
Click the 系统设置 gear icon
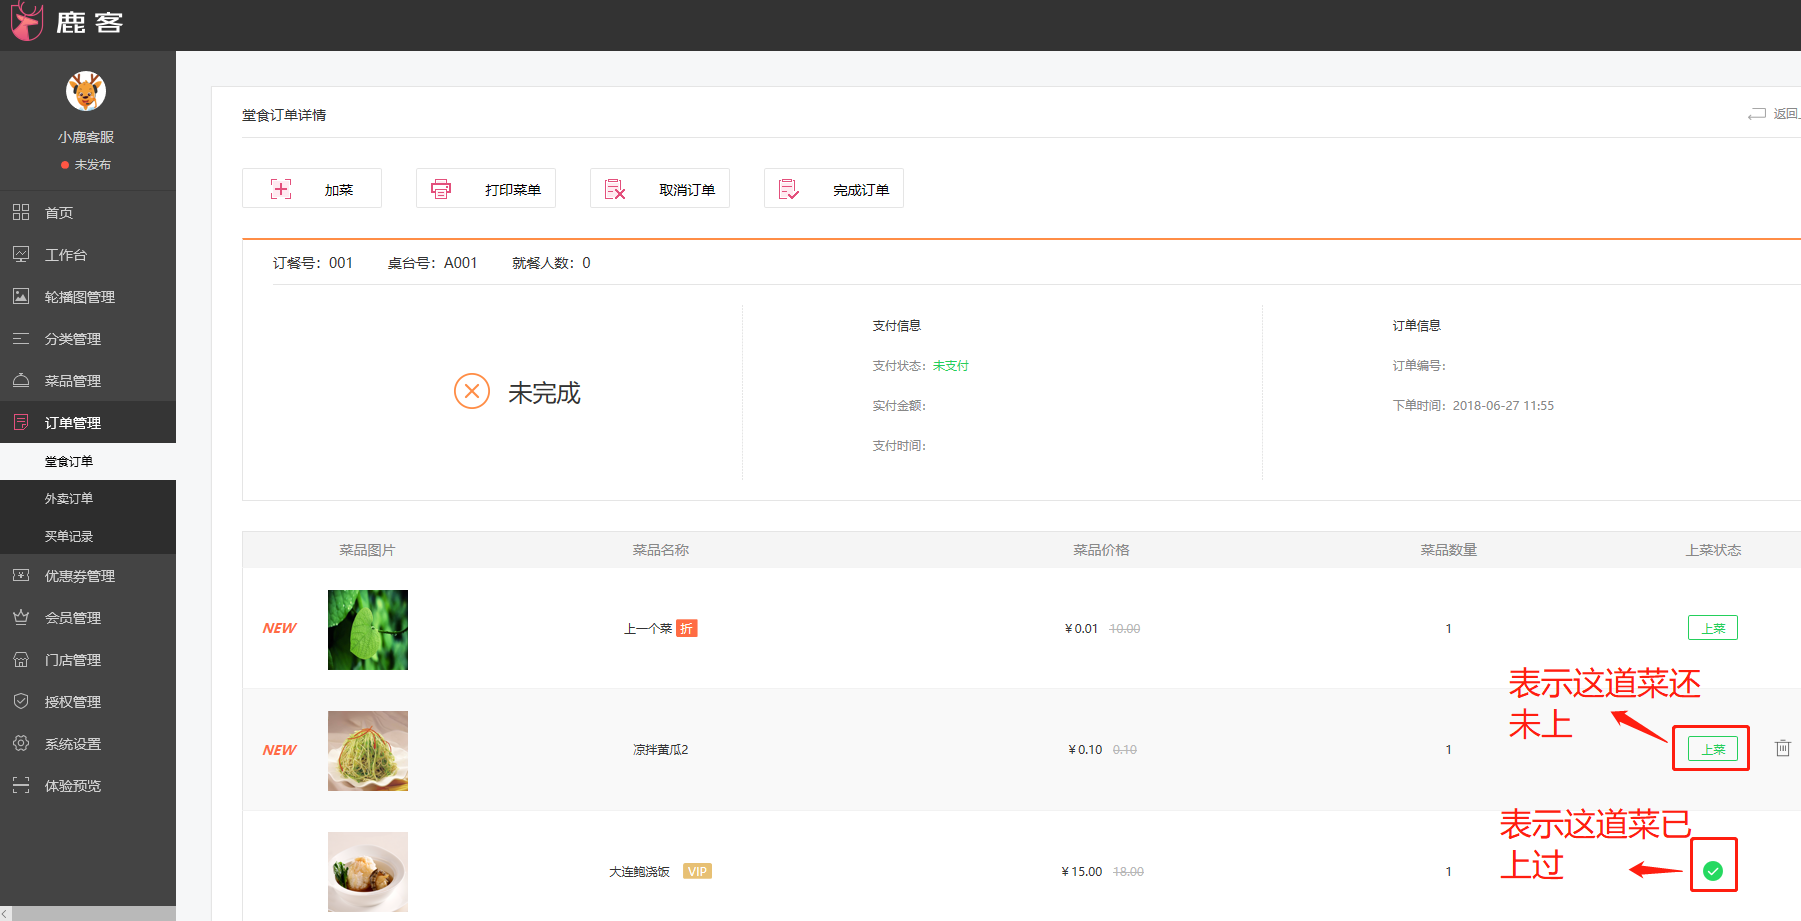(x=21, y=743)
